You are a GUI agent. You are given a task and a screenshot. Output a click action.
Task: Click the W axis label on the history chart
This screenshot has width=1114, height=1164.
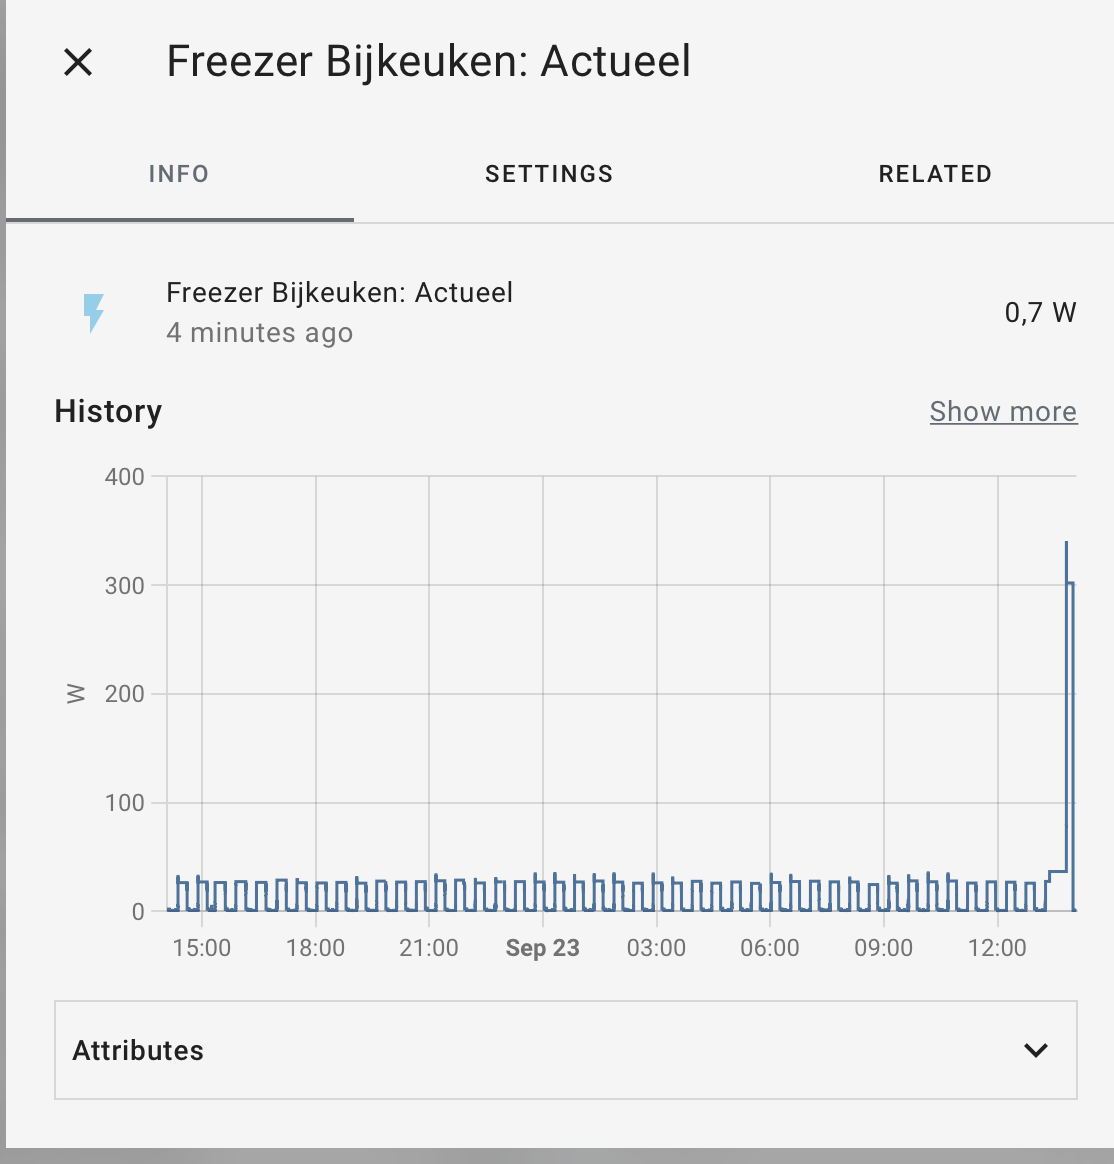coord(73,692)
